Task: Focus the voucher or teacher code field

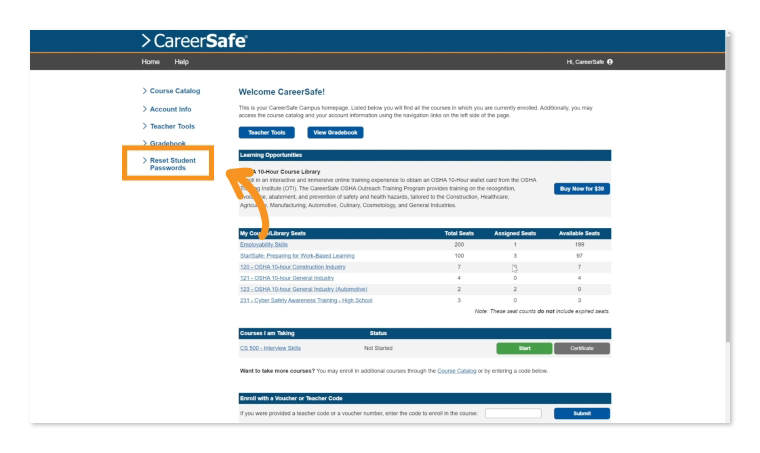Action: point(513,413)
